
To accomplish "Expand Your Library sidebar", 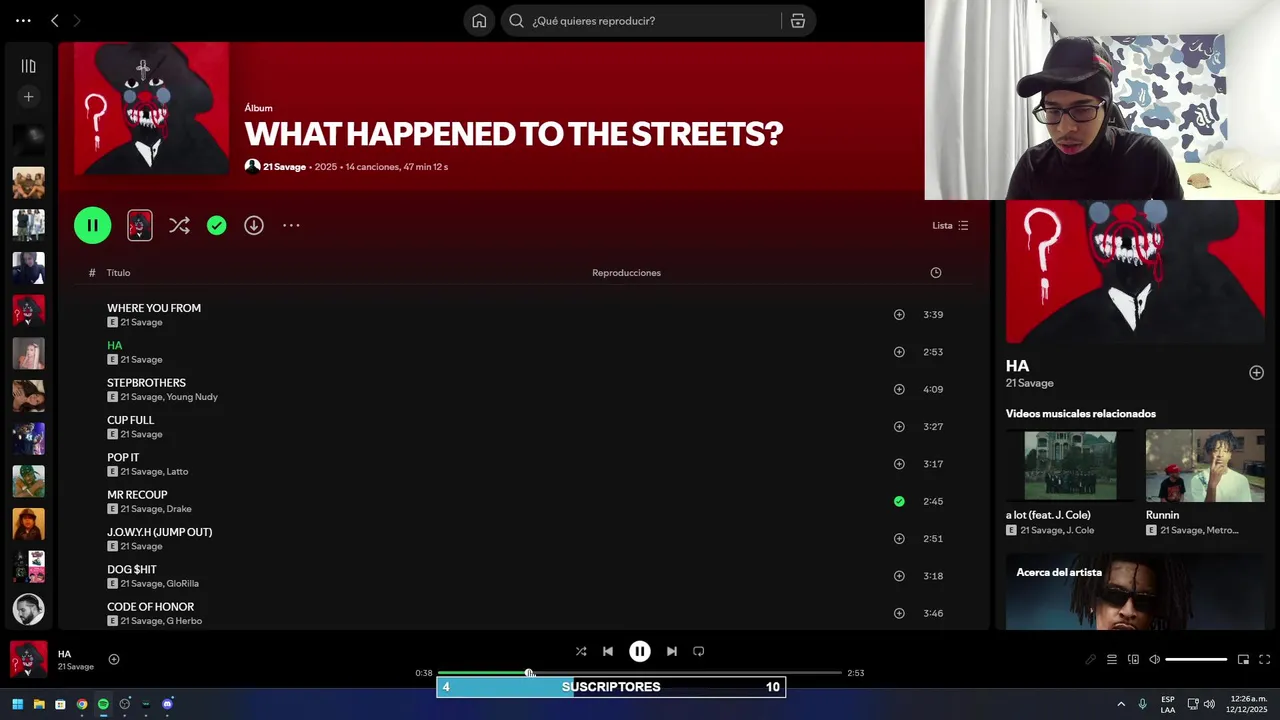I will coord(28,66).
